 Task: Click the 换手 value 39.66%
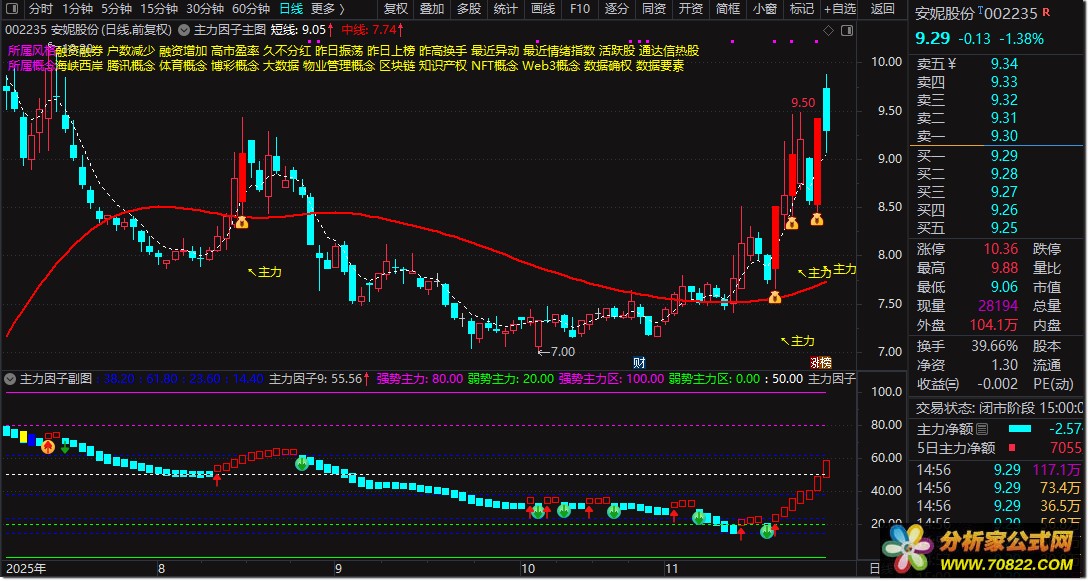[x=994, y=346]
